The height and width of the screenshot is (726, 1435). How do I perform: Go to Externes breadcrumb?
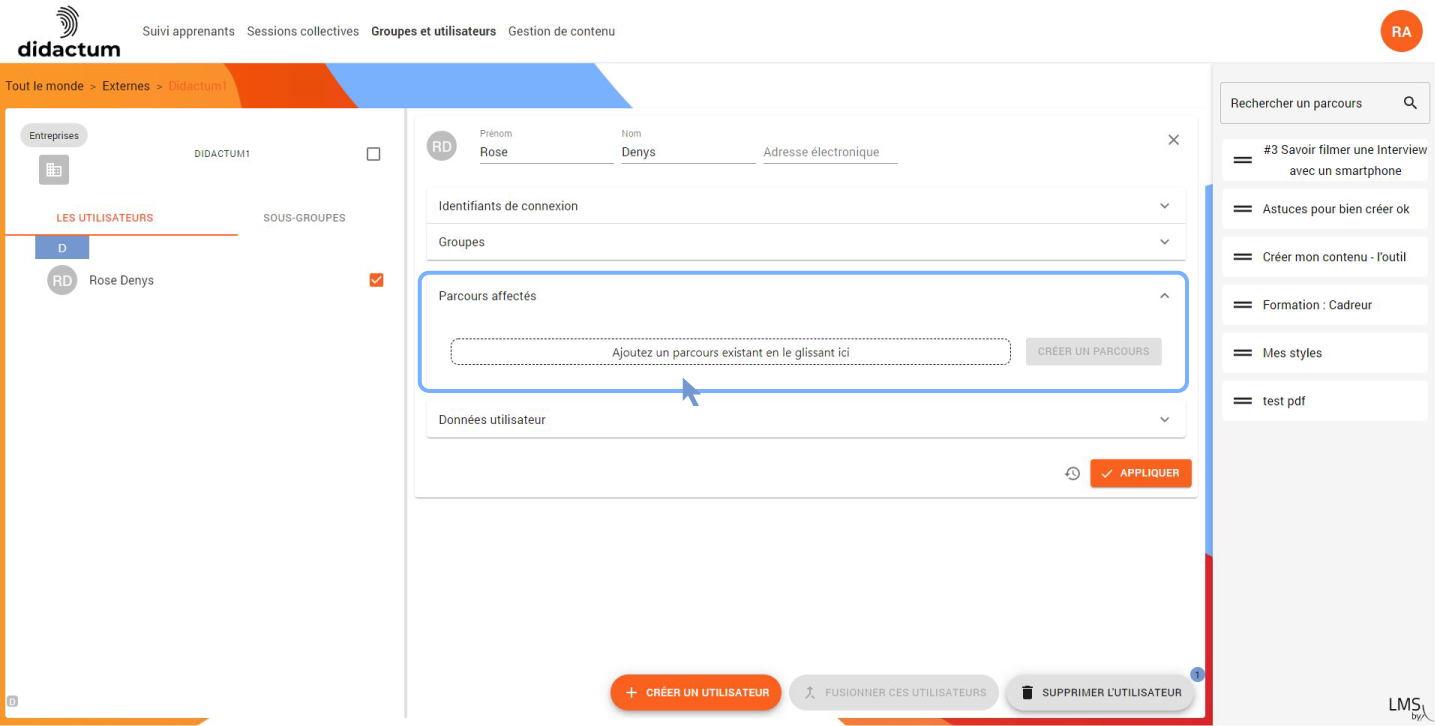point(126,86)
